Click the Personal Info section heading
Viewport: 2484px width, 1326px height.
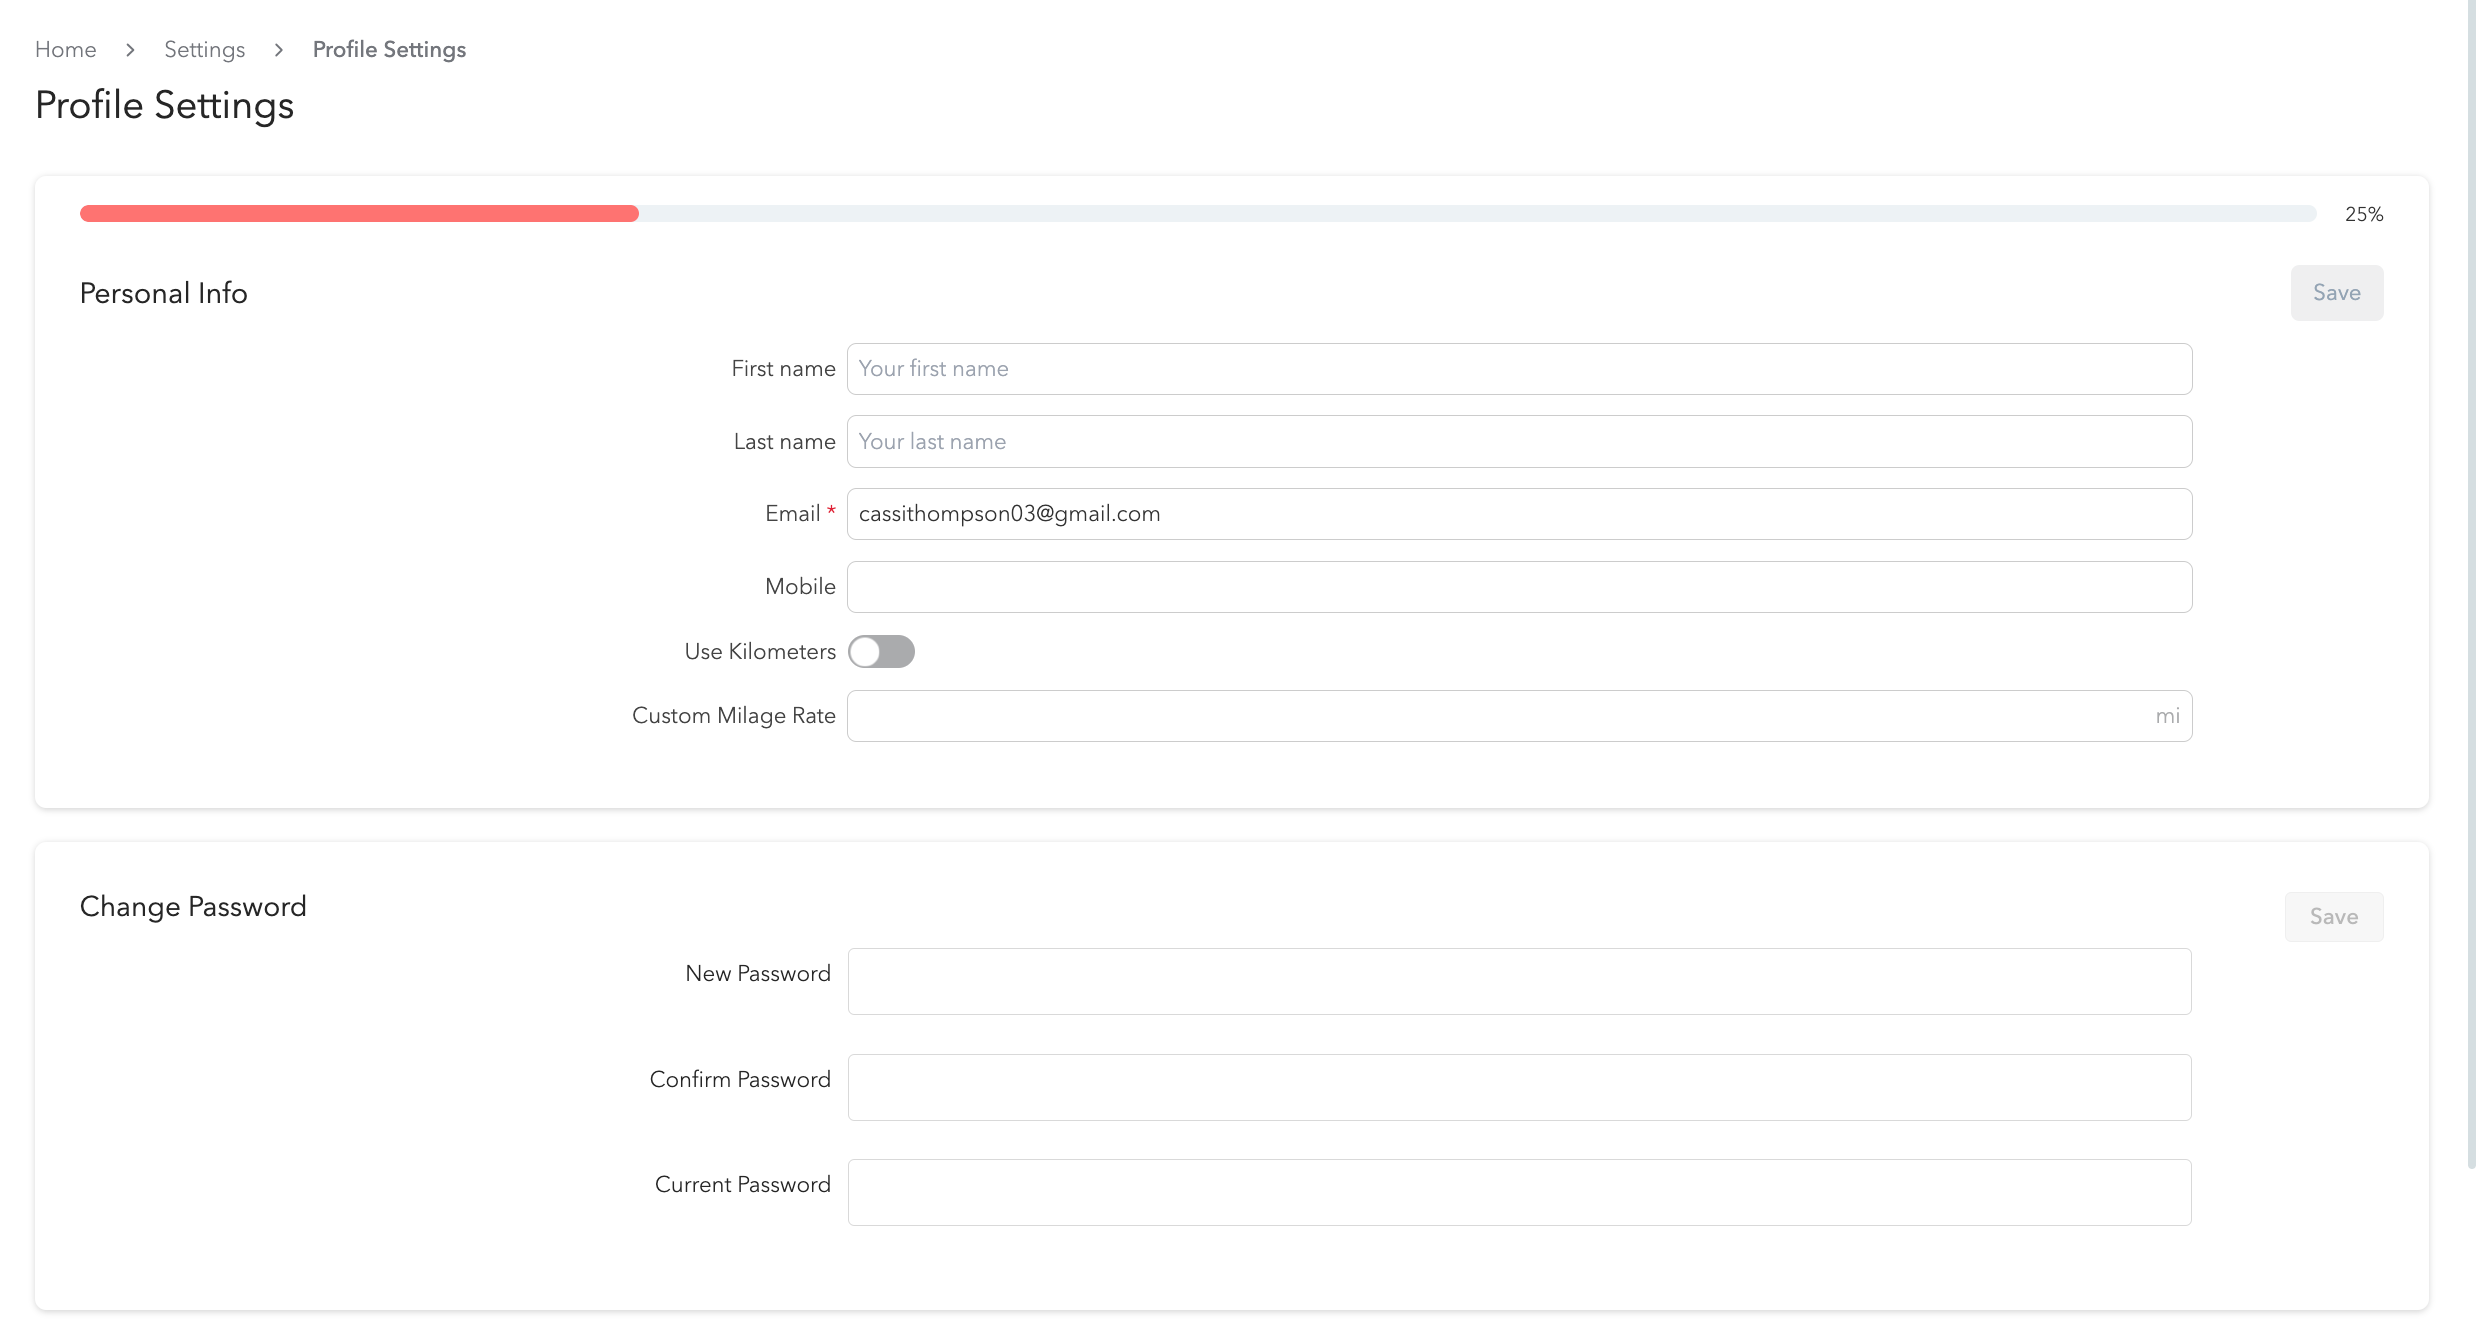click(x=163, y=292)
